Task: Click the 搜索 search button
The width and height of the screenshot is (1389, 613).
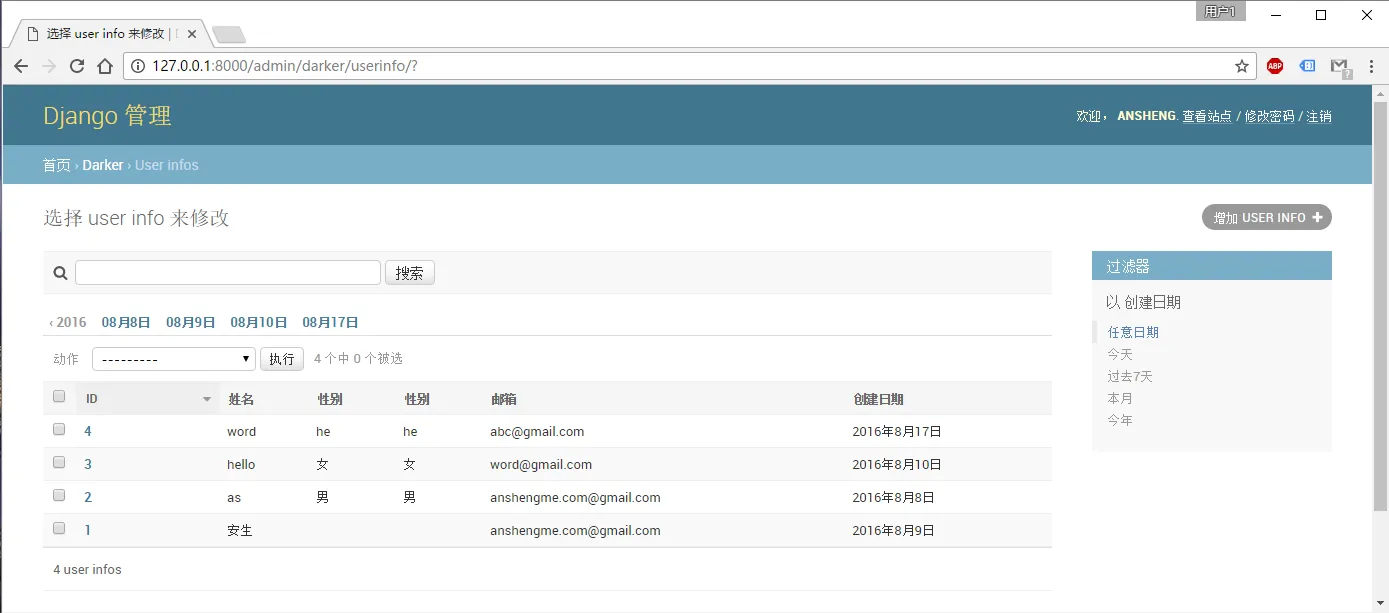Action: click(x=410, y=272)
